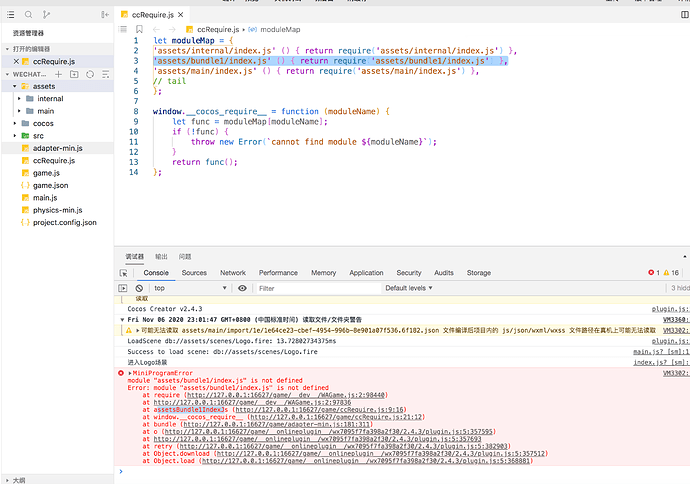Expand the 大纲 outline section
This screenshot has width=690, height=484.
click(7, 480)
